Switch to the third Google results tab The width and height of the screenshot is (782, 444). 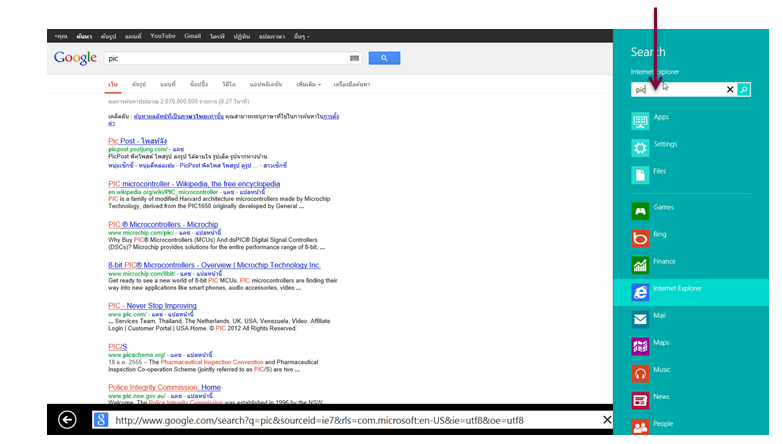(x=168, y=84)
